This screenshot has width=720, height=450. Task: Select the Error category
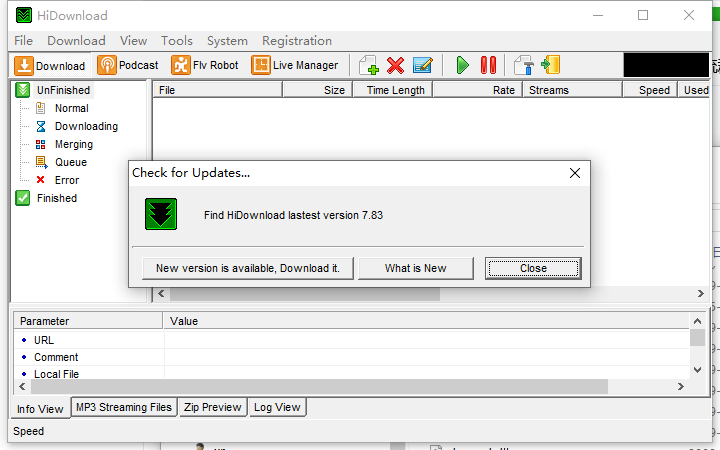(67, 180)
